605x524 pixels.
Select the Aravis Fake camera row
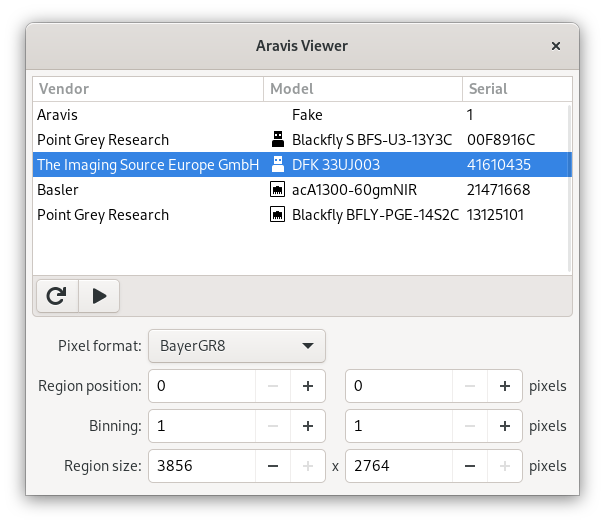[x=300, y=115]
